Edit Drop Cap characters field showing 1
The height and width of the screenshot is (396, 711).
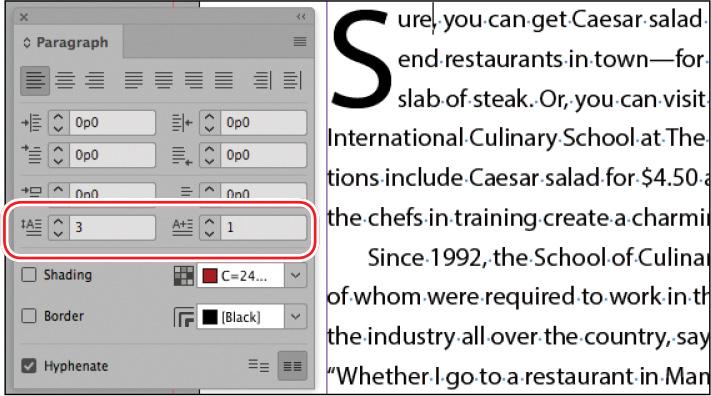[263, 227]
